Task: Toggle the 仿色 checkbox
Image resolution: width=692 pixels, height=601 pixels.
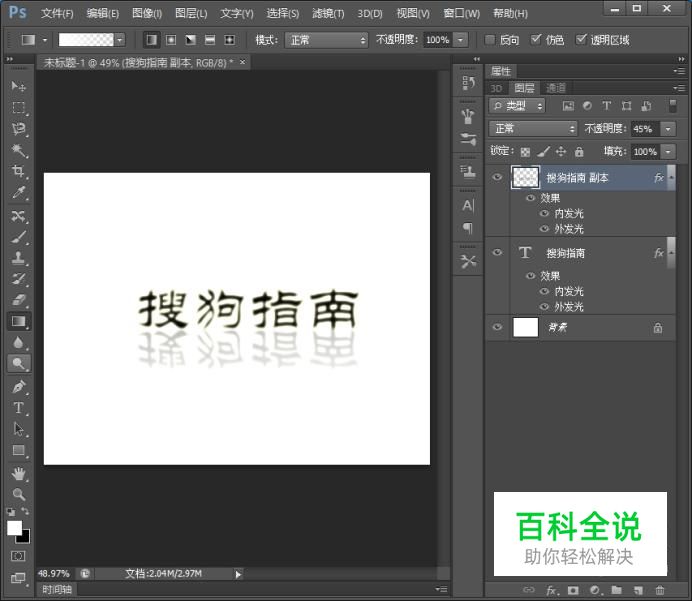Action: (x=535, y=40)
